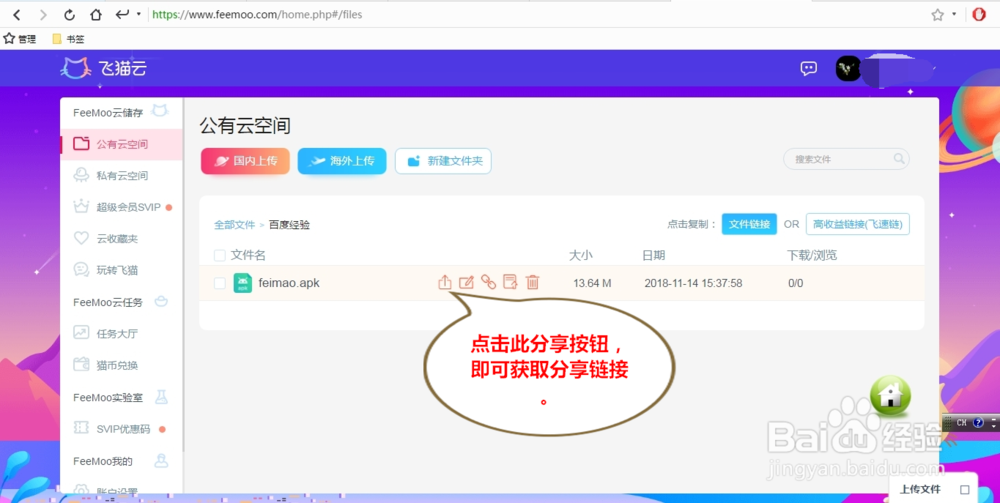The width and height of the screenshot is (1000, 503).
Task: Open the message chat bubble icon
Action: tap(809, 68)
